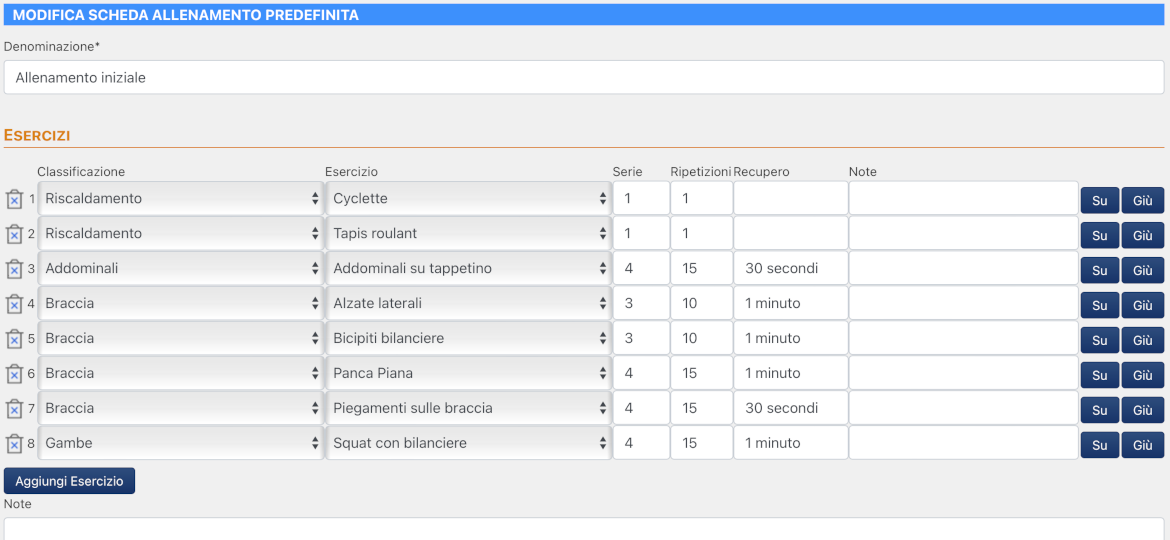
Task: Click trash icon for Alzate laterali row
Action: tap(14, 304)
